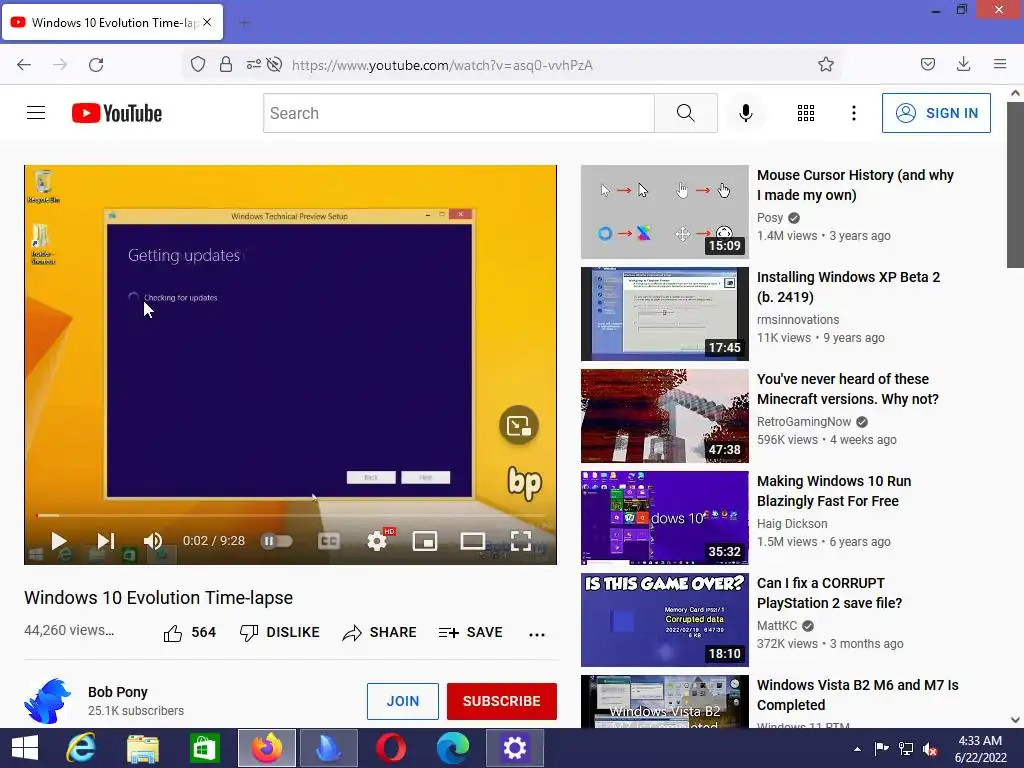Click the autoplay blocked icon in address bar
1024x768 pixels.
(x=275, y=65)
